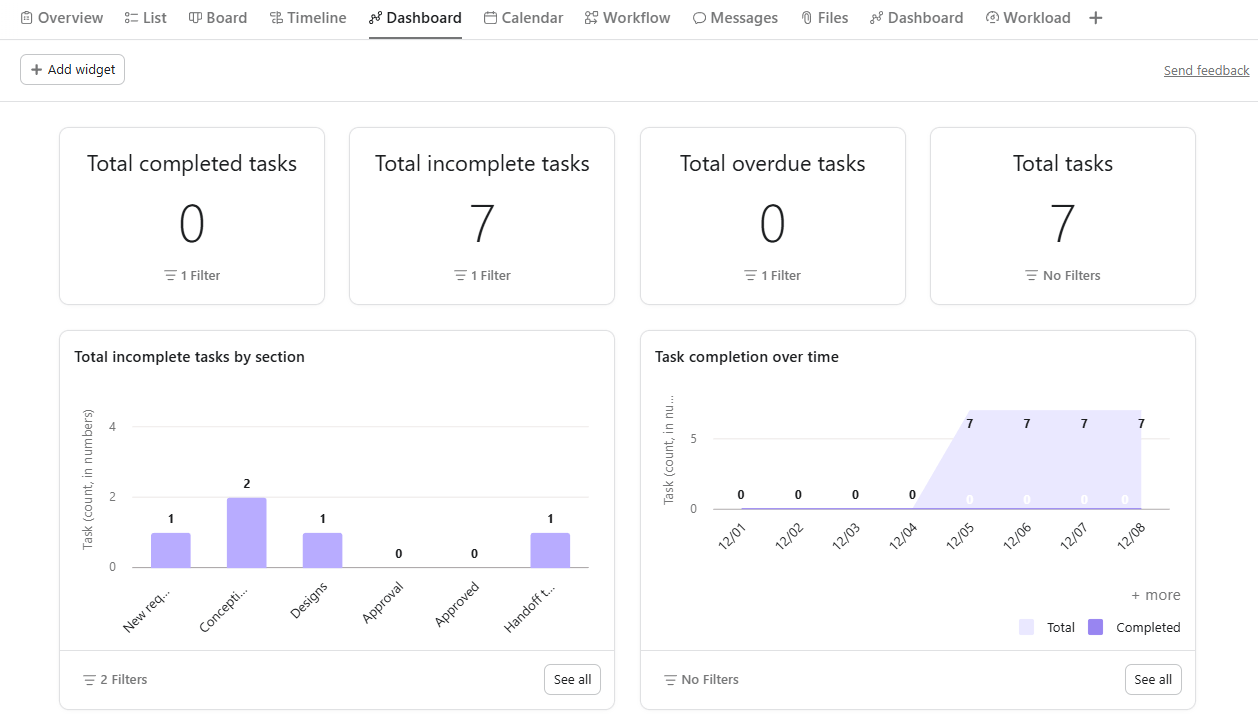Expand the legend with the more link

(1155, 594)
